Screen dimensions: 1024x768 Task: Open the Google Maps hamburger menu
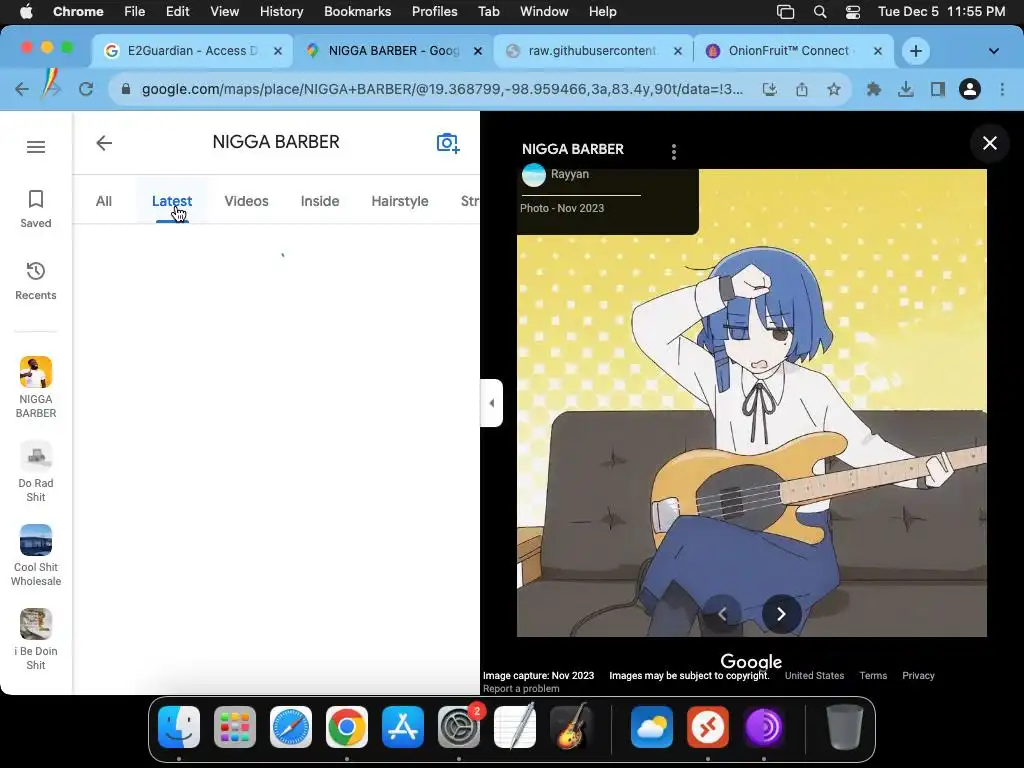[x=36, y=147]
